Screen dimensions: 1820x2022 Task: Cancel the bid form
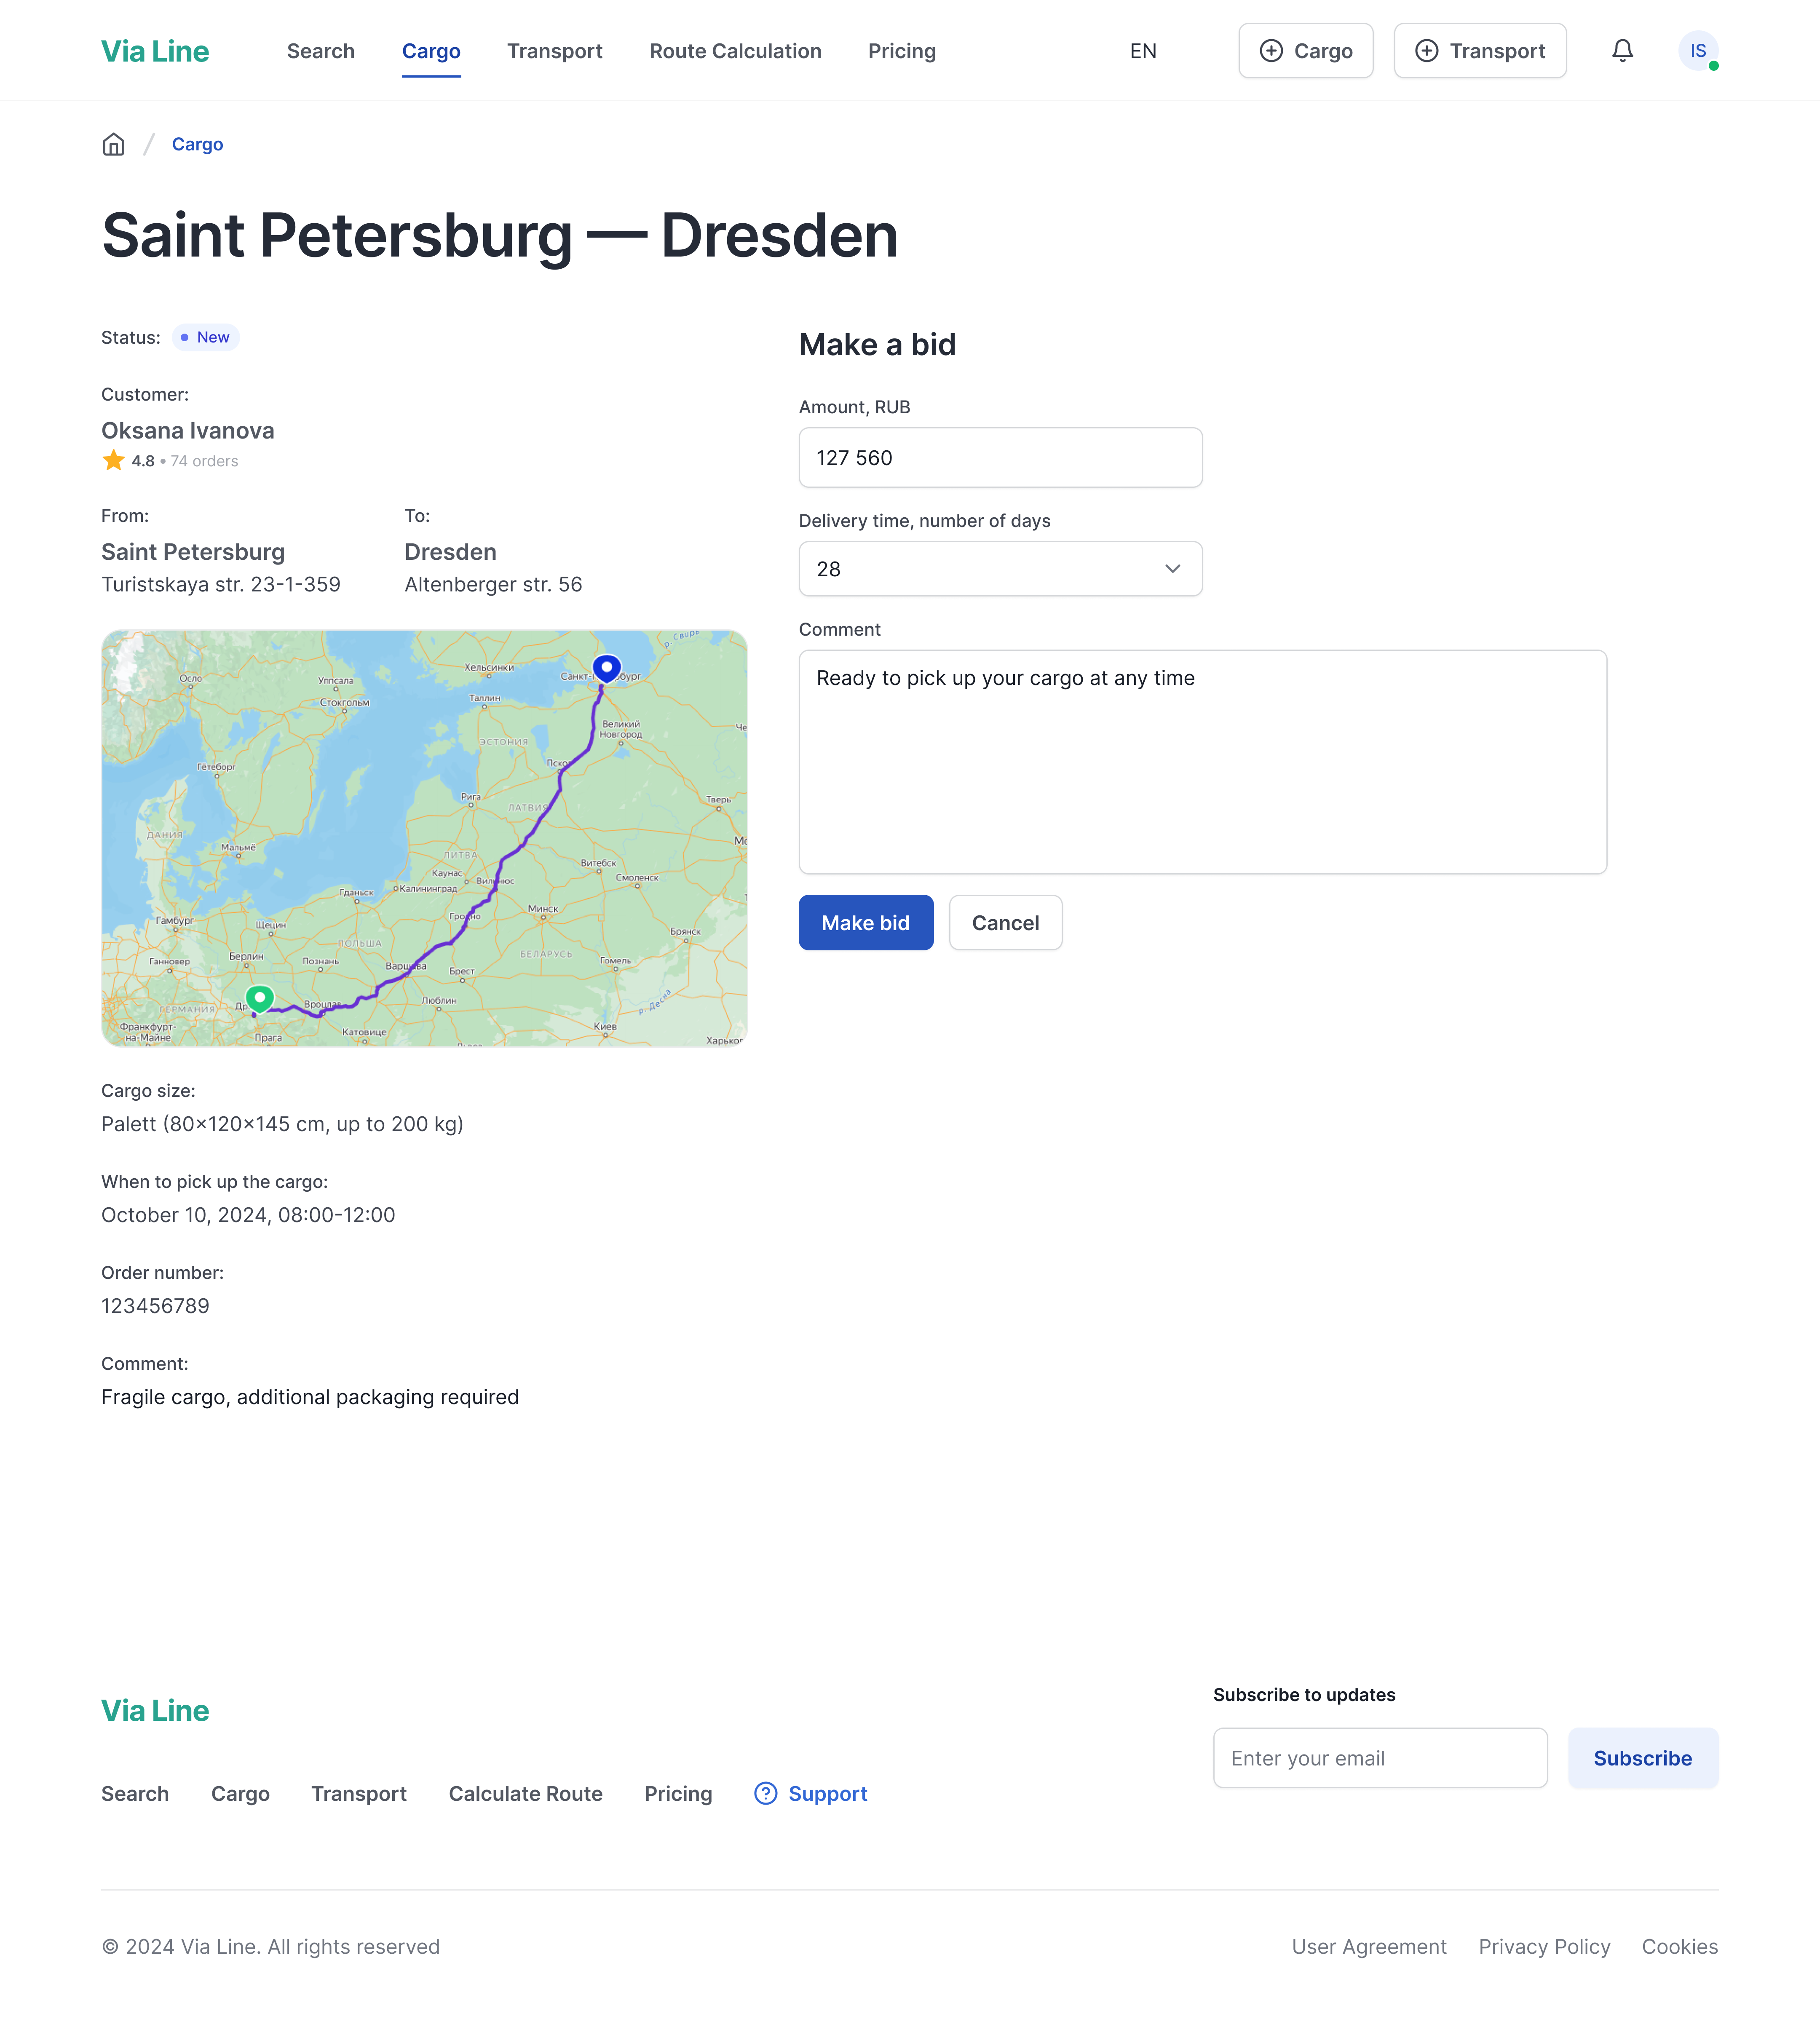point(1005,923)
